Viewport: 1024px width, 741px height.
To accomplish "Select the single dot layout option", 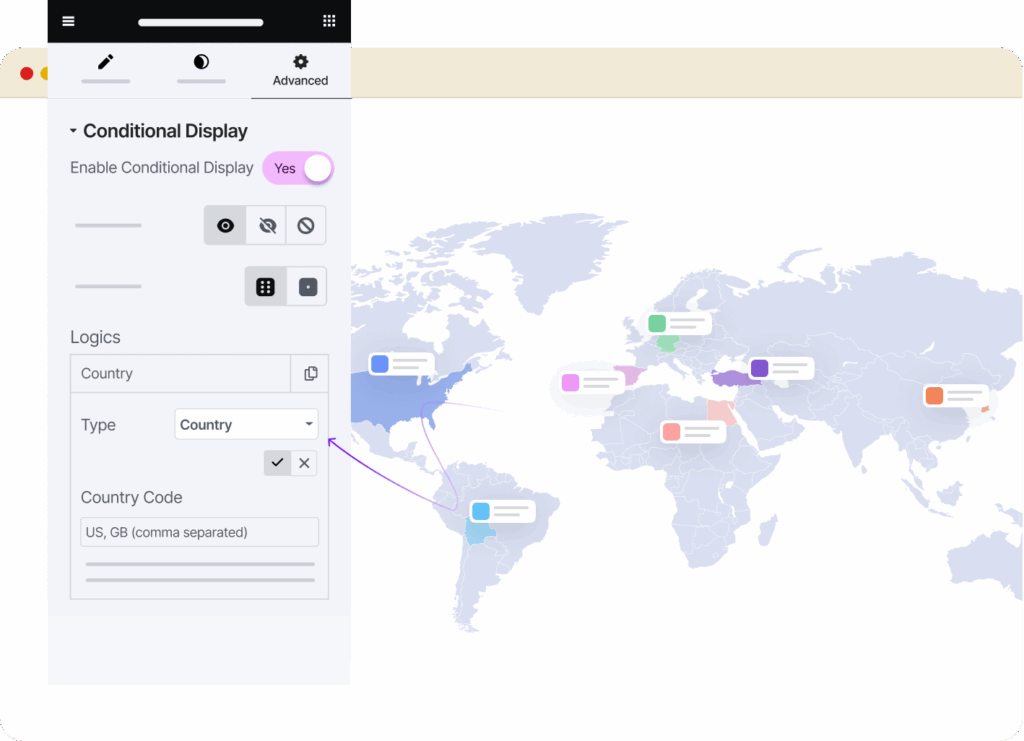I will tap(306, 286).
